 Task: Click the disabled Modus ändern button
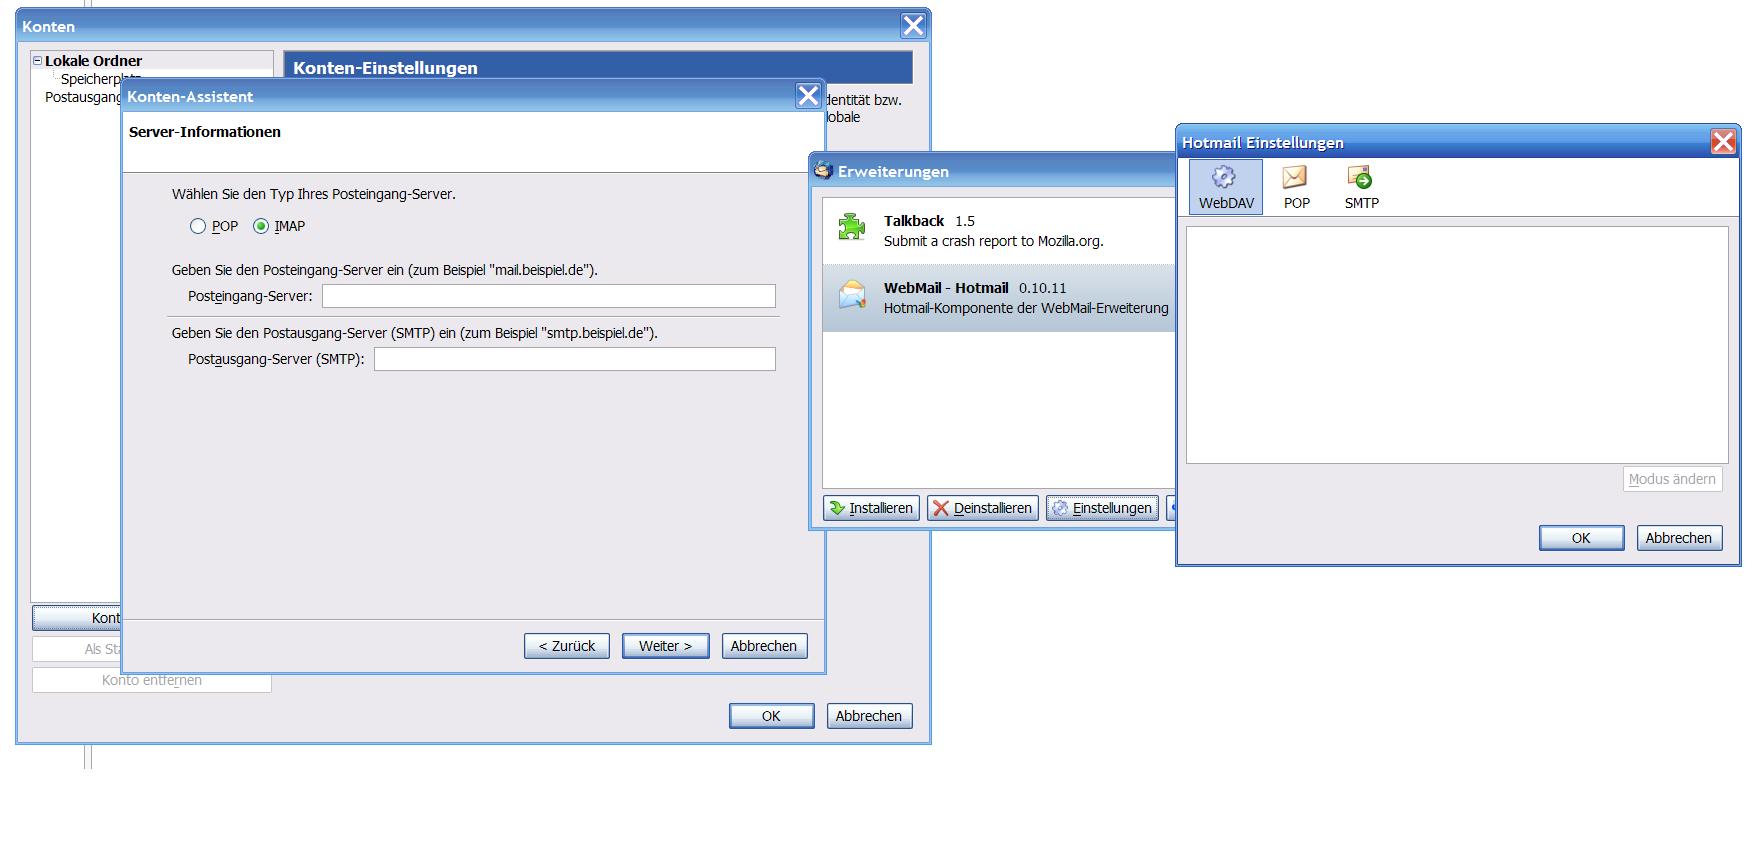pos(1672,479)
